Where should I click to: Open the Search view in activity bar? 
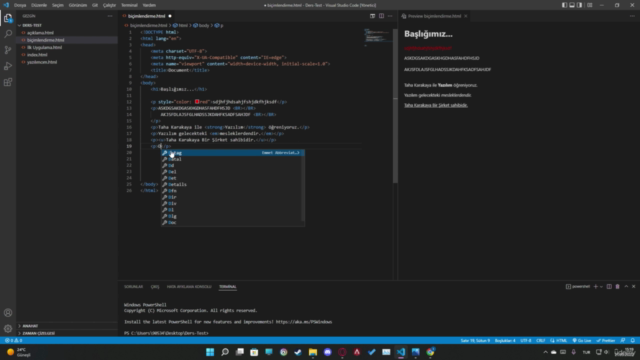click(x=8, y=34)
